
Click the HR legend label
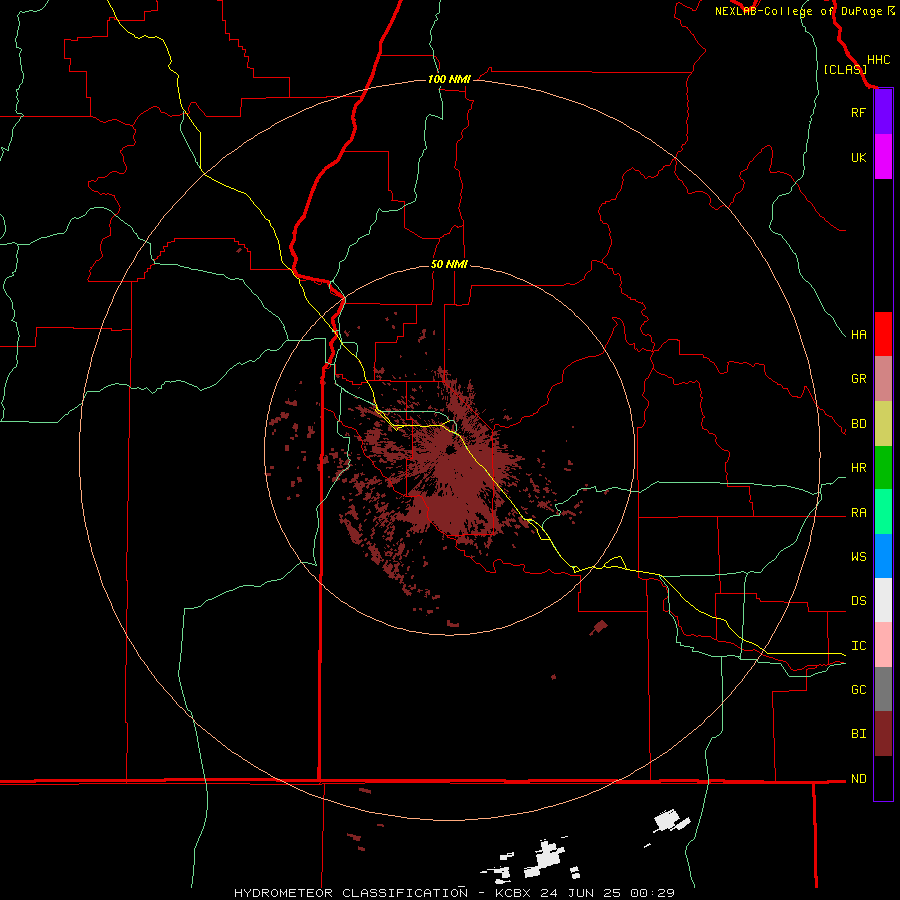tap(858, 468)
